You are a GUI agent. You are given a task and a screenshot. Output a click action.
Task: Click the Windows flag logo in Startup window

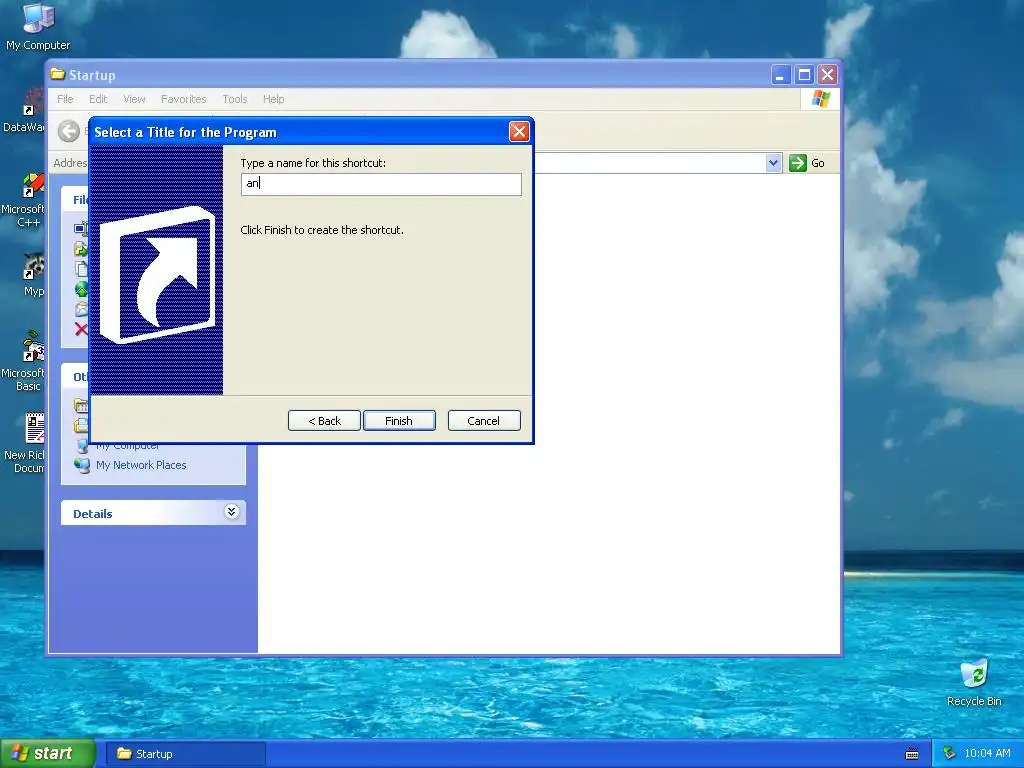(x=820, y=99)
